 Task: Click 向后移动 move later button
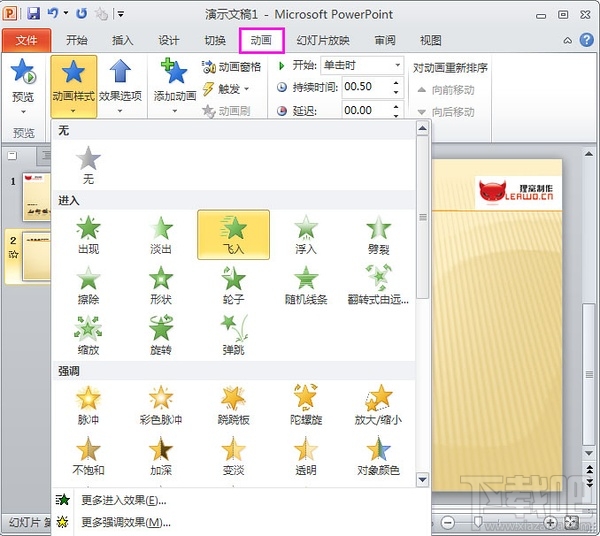[445, 112]
